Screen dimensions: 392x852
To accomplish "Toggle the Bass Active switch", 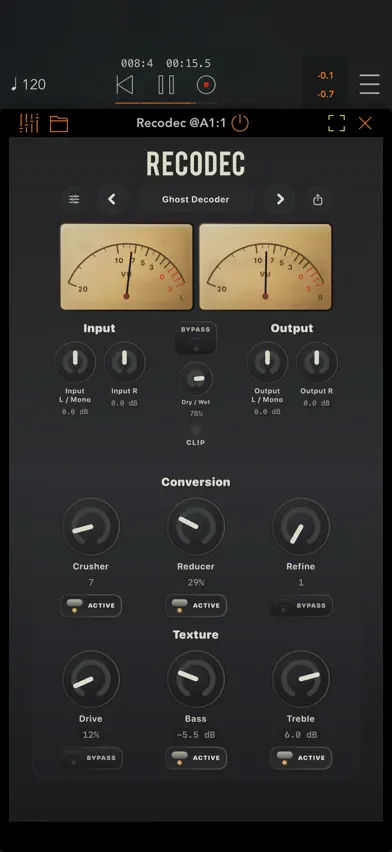I will tap(196, 758).
